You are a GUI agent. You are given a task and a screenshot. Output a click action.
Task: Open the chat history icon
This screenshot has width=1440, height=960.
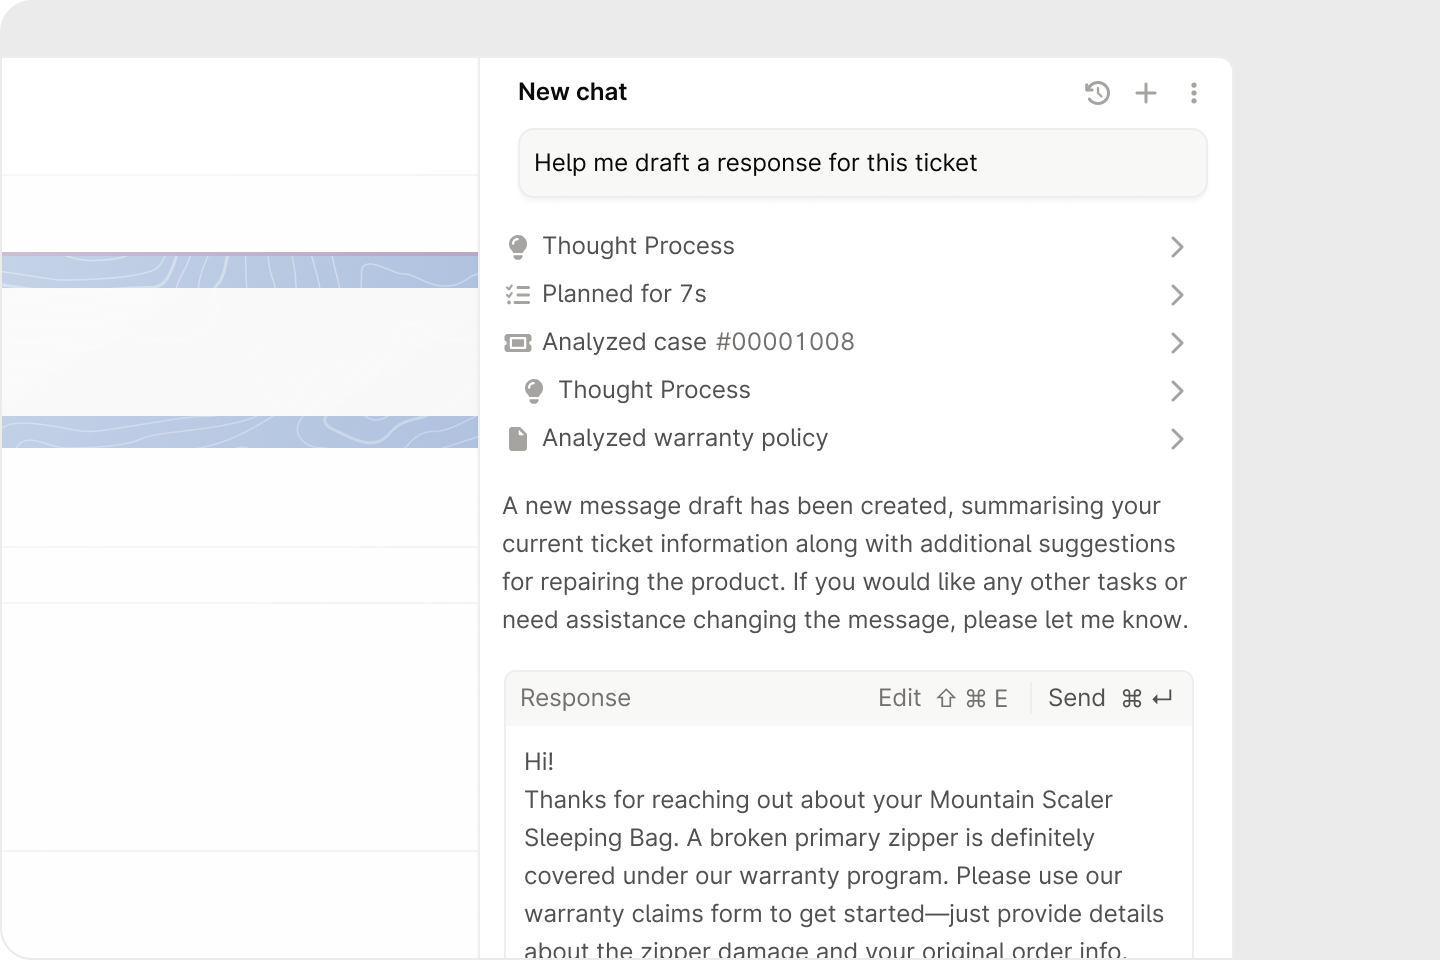(x=1097, y=92)
